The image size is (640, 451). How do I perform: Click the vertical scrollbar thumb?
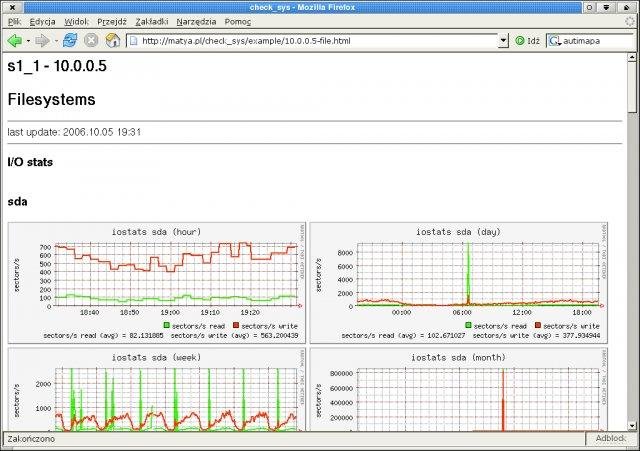pyautogui.click(x=632, y=87)
